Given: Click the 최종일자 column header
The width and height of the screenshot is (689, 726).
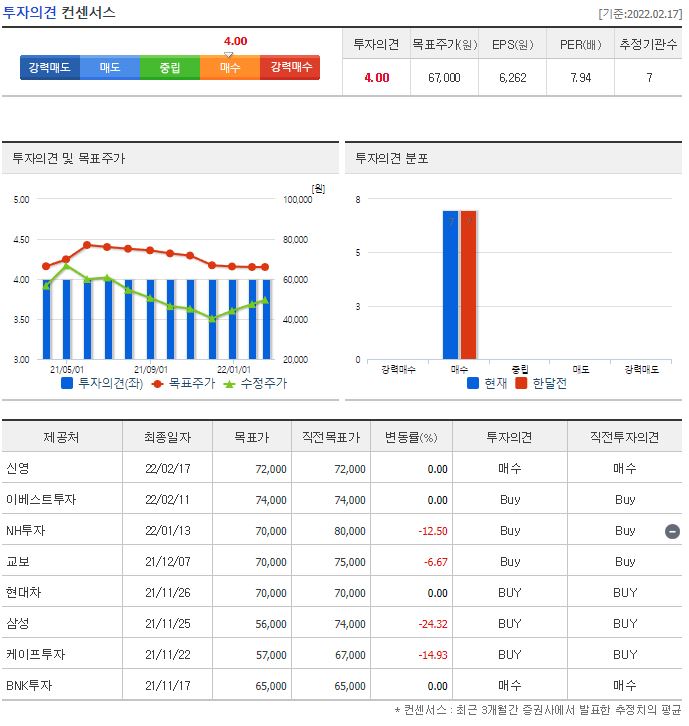Looking at the screenshot, I should 167,437.
